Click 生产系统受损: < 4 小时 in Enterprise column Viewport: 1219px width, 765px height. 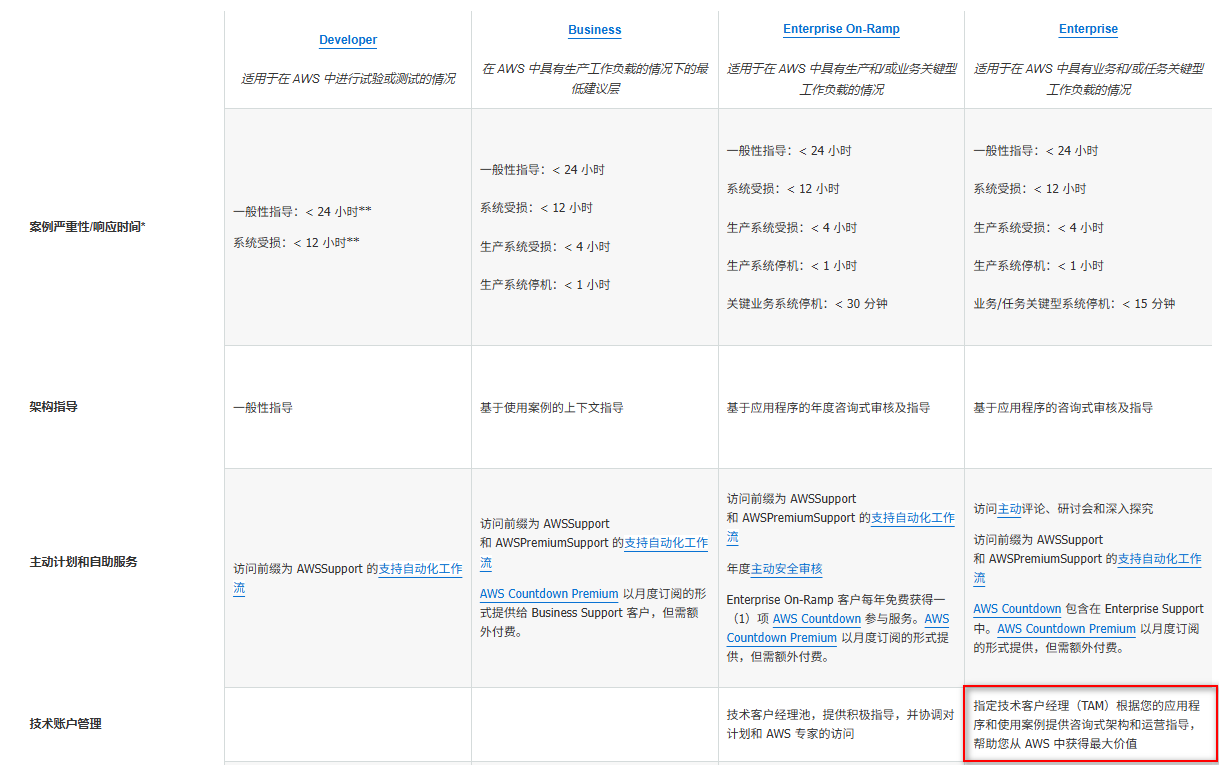(x=1038, y=228)
